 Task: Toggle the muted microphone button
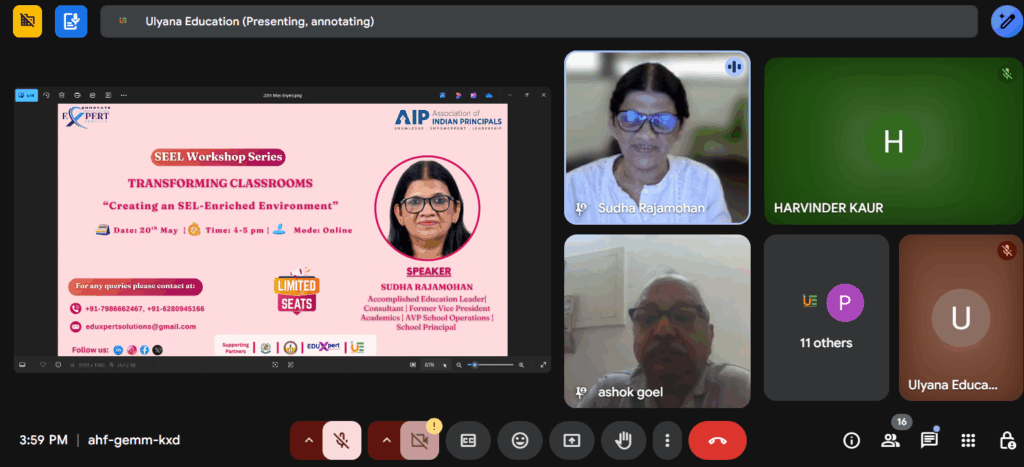[x=342, y=440]
